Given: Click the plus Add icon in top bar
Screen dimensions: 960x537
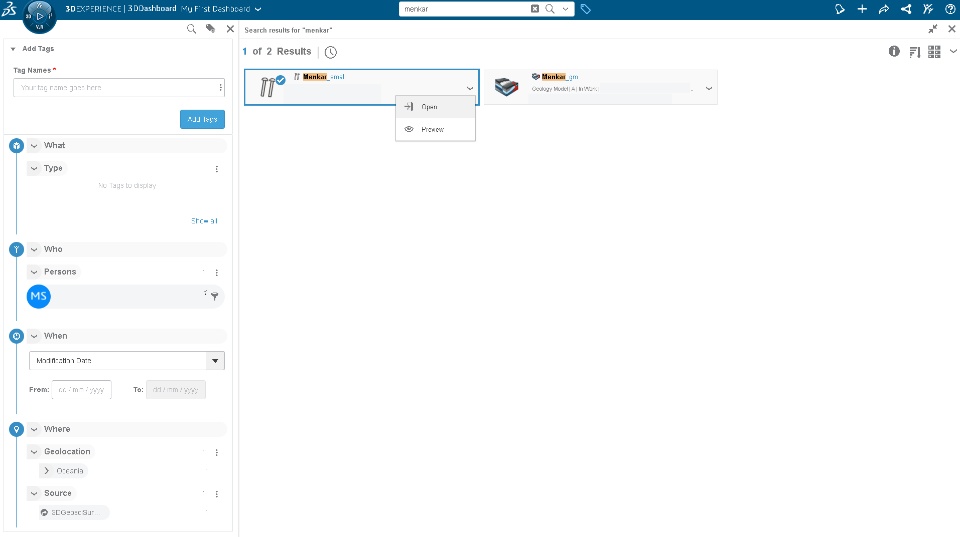Looking at the screenshot, I should click(862, 9).
